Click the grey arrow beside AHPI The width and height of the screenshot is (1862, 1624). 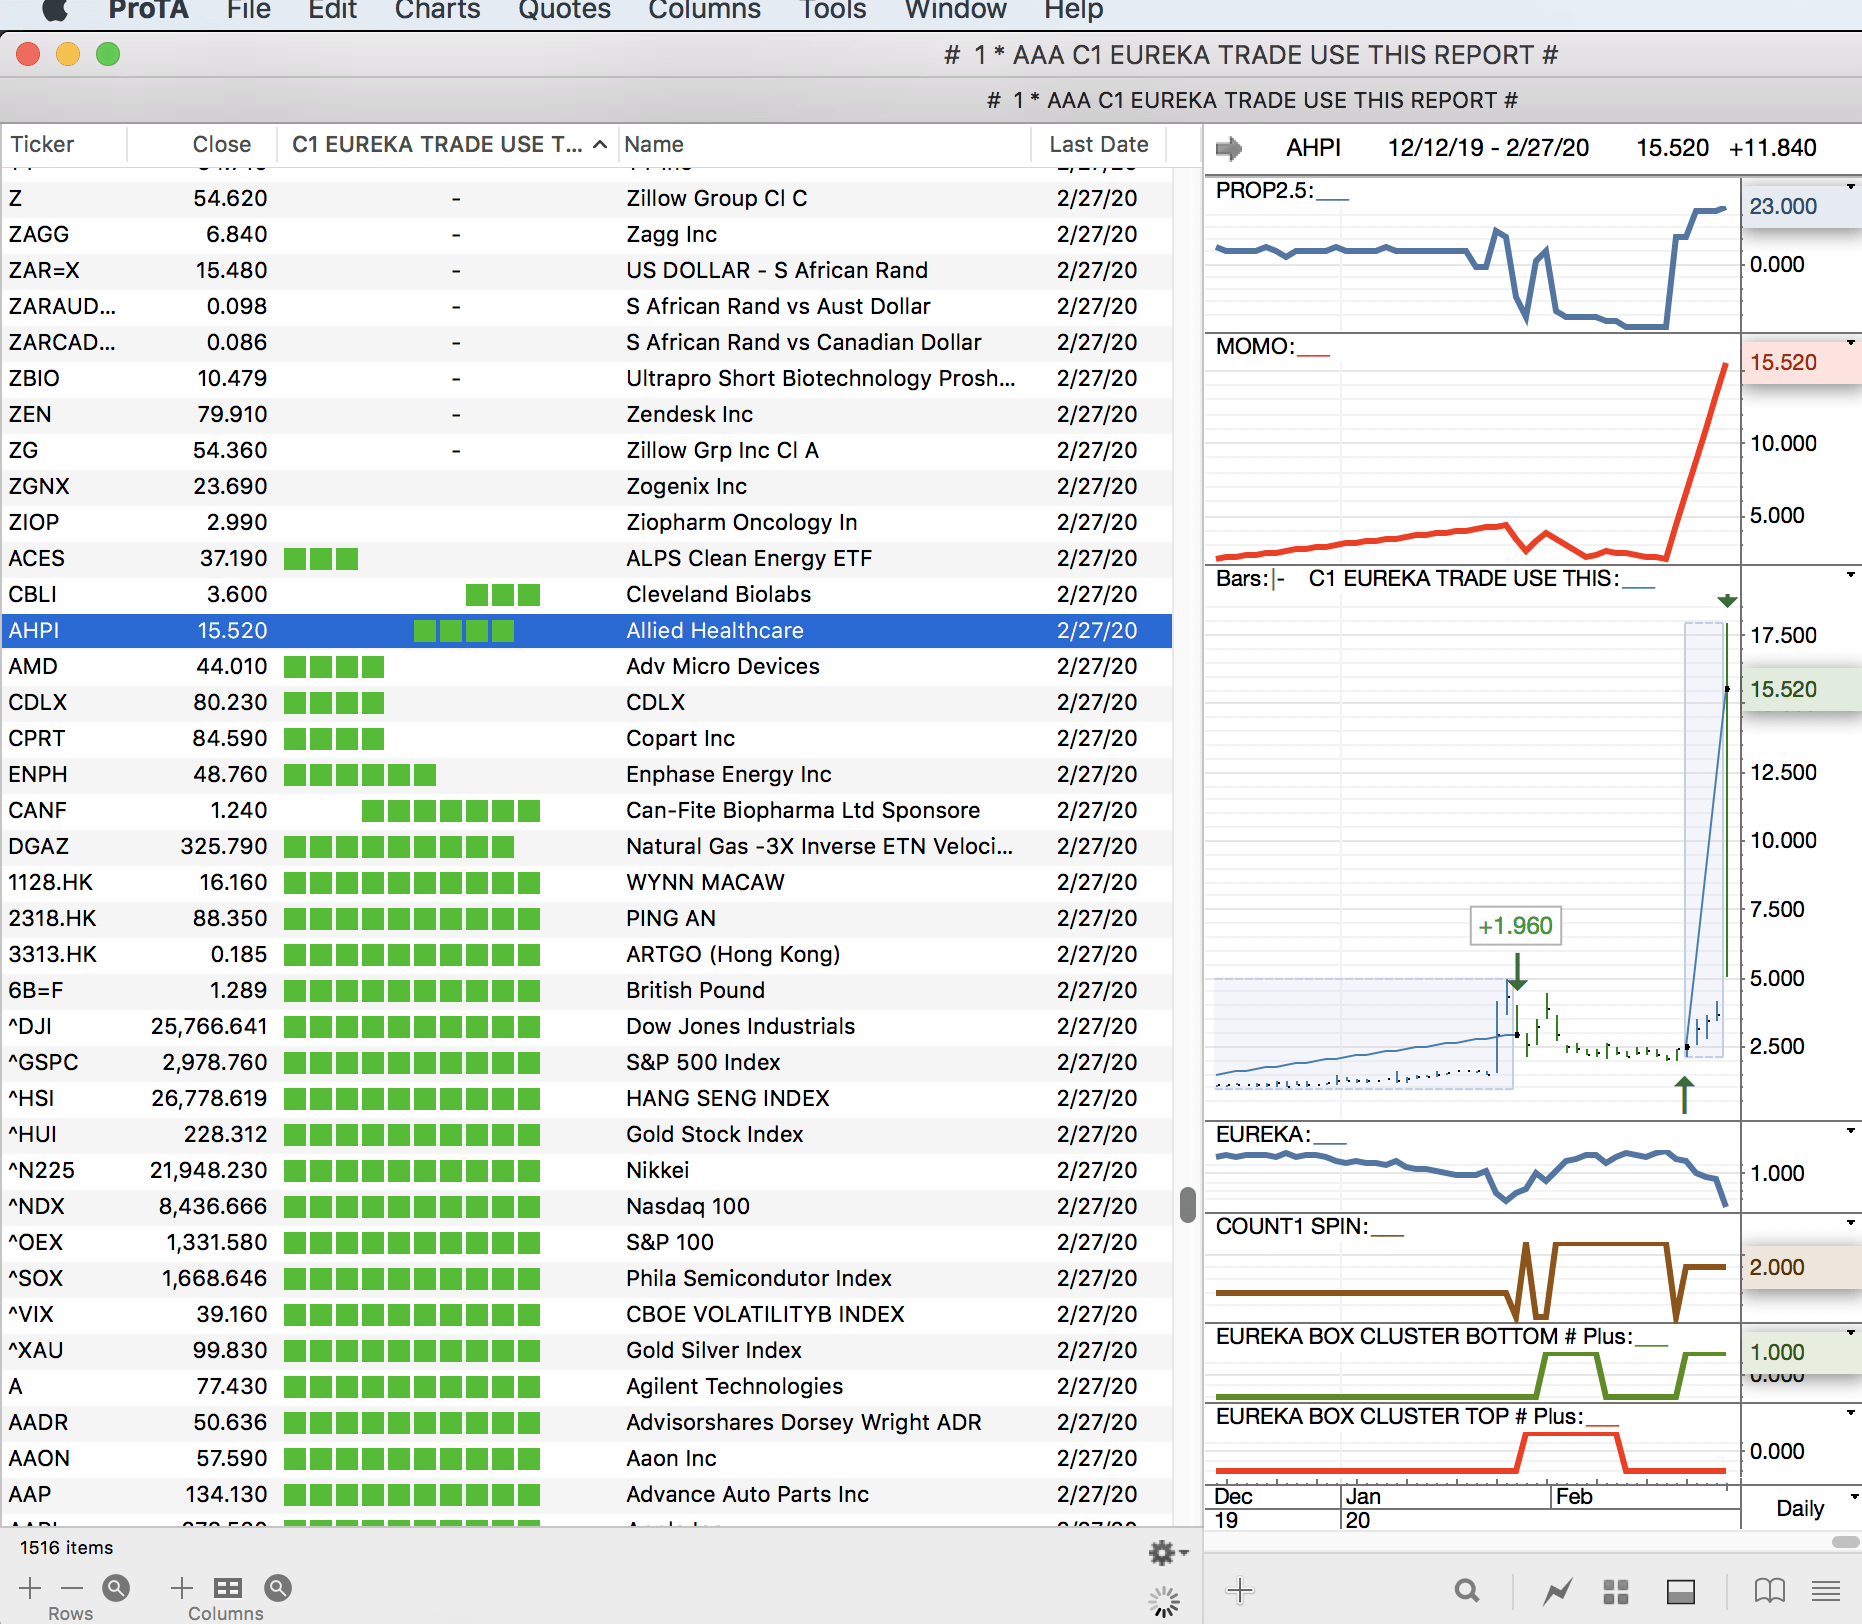(1229, 149)
